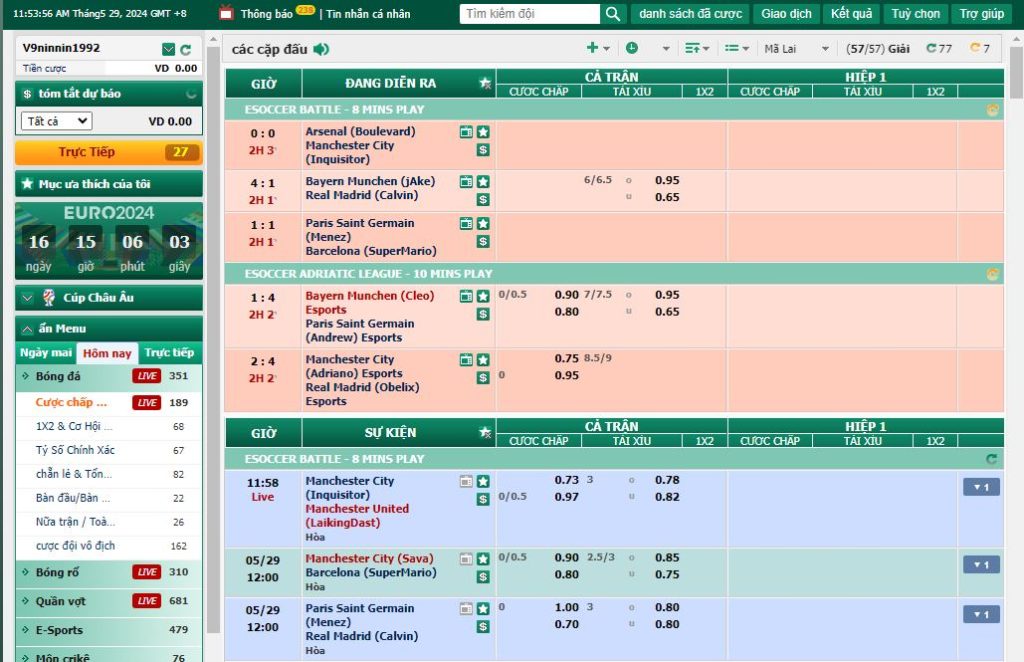Open the Trợ giúp help button
1024x662 pixels.
pos(982,14)
